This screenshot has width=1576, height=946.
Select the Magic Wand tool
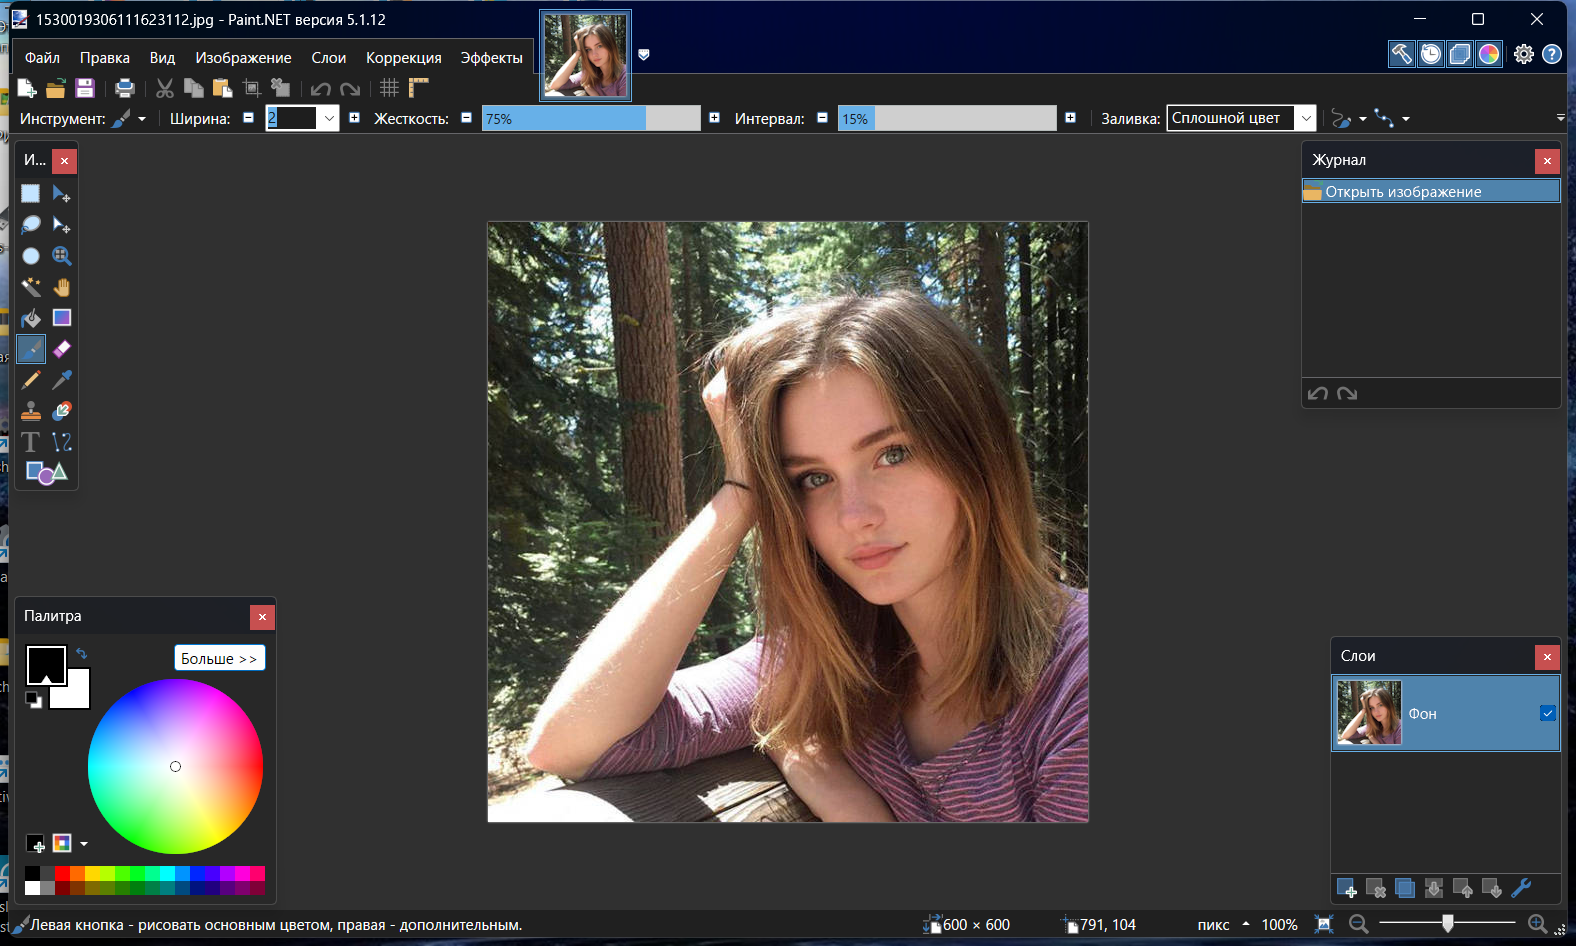(x=31, y=288)
